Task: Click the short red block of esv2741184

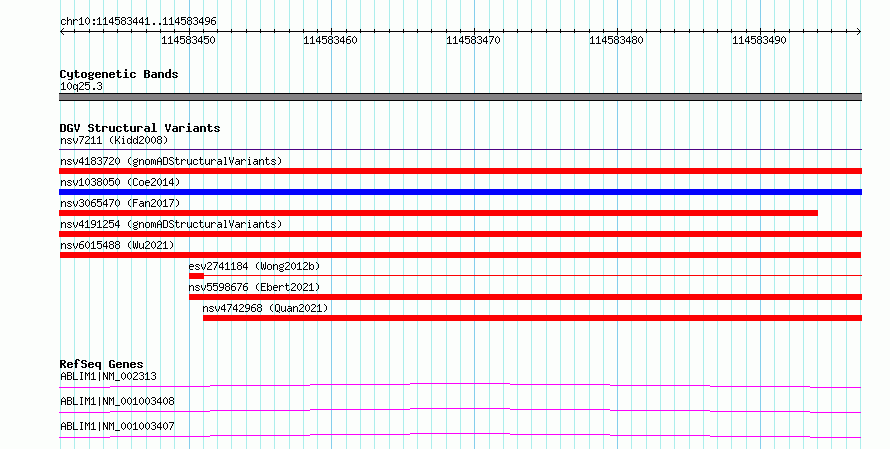Action: click(x=196, y=276)
